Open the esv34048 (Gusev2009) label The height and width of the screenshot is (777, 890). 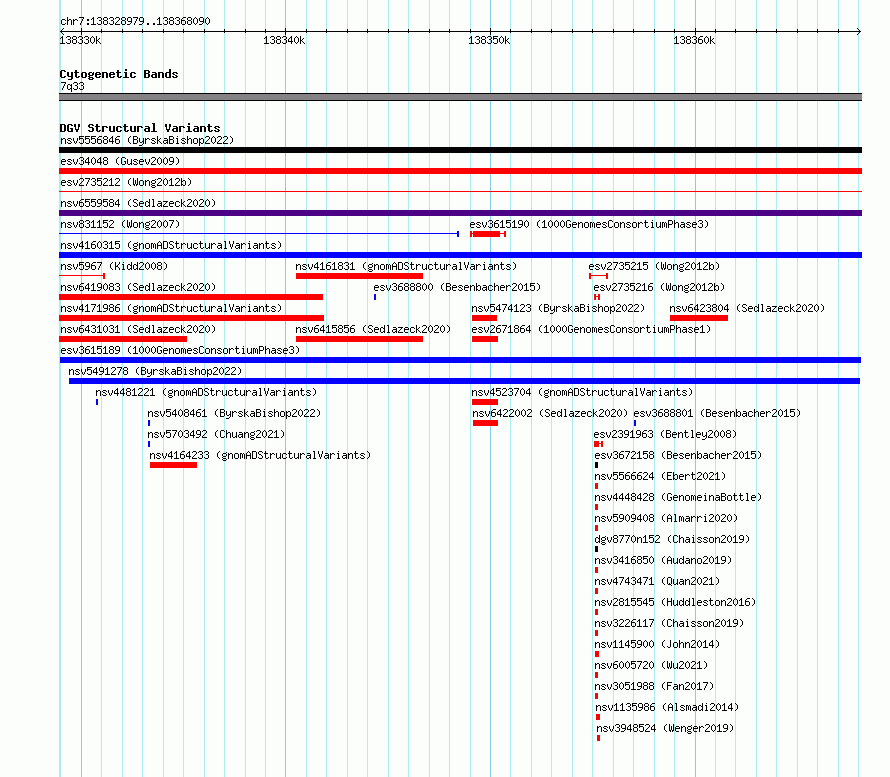click(120, 161)
